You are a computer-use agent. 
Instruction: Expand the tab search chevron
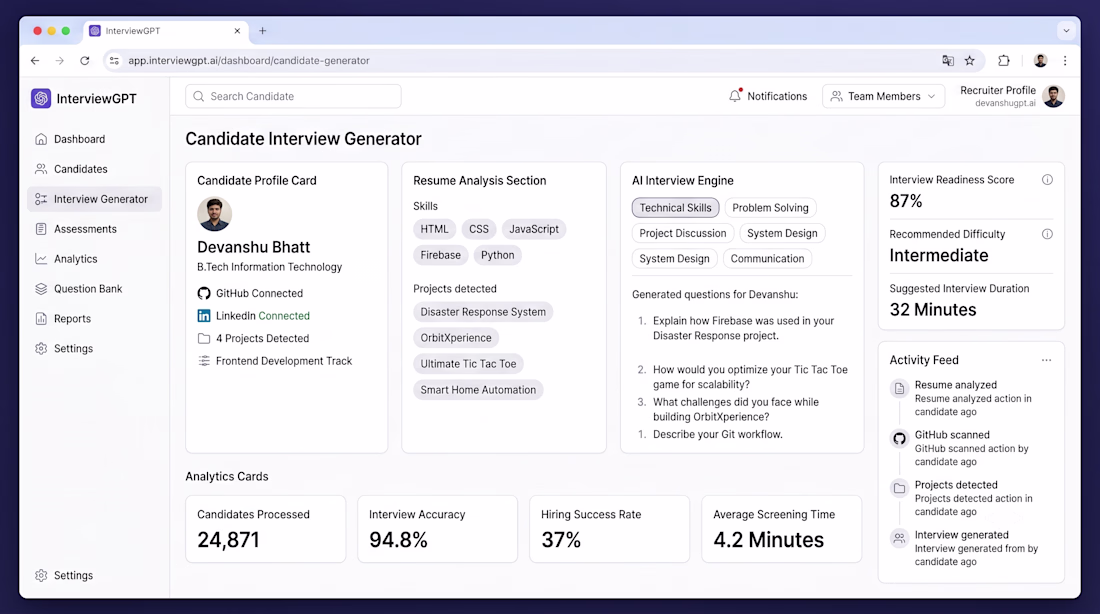click(1066, 31)
